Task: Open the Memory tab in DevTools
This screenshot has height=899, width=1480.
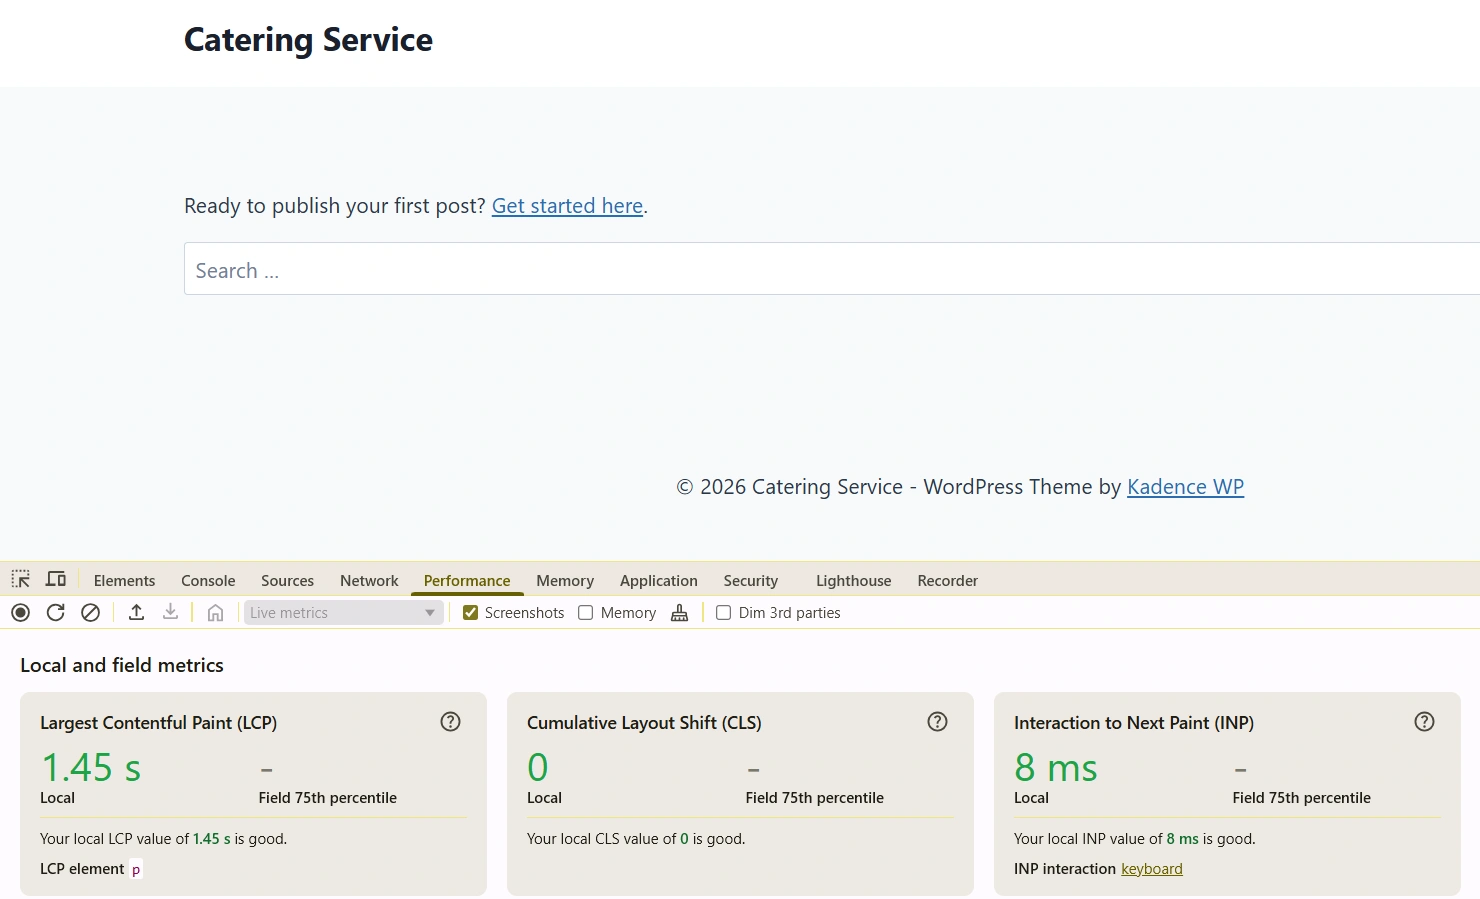Action: coord(565,580)
